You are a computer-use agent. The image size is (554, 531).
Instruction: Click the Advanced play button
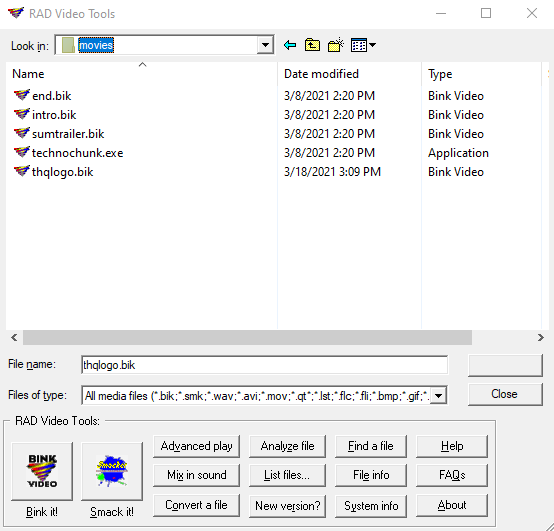(196, 446)
